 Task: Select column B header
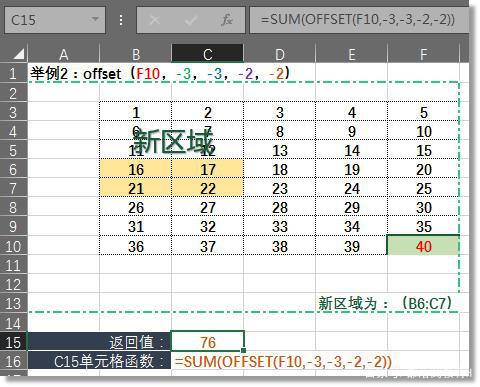pos(136,54)
